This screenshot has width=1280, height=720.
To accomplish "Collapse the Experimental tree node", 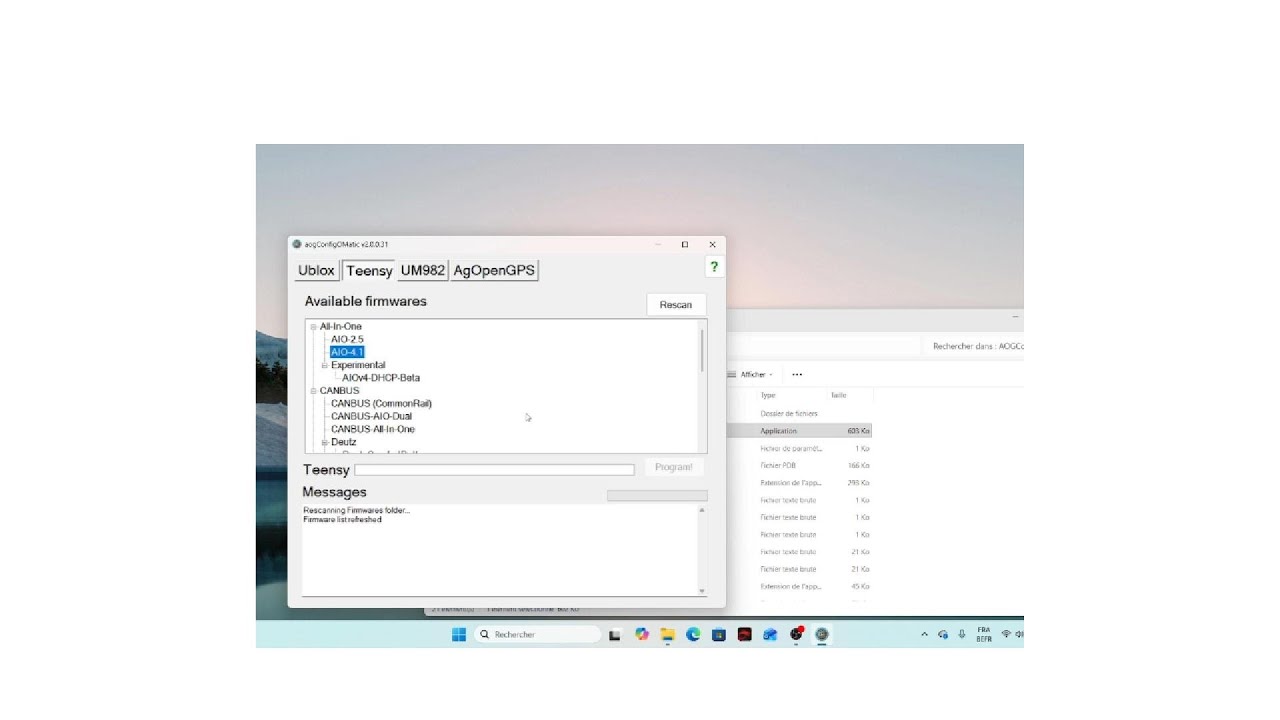I will [x=325, y=365].
